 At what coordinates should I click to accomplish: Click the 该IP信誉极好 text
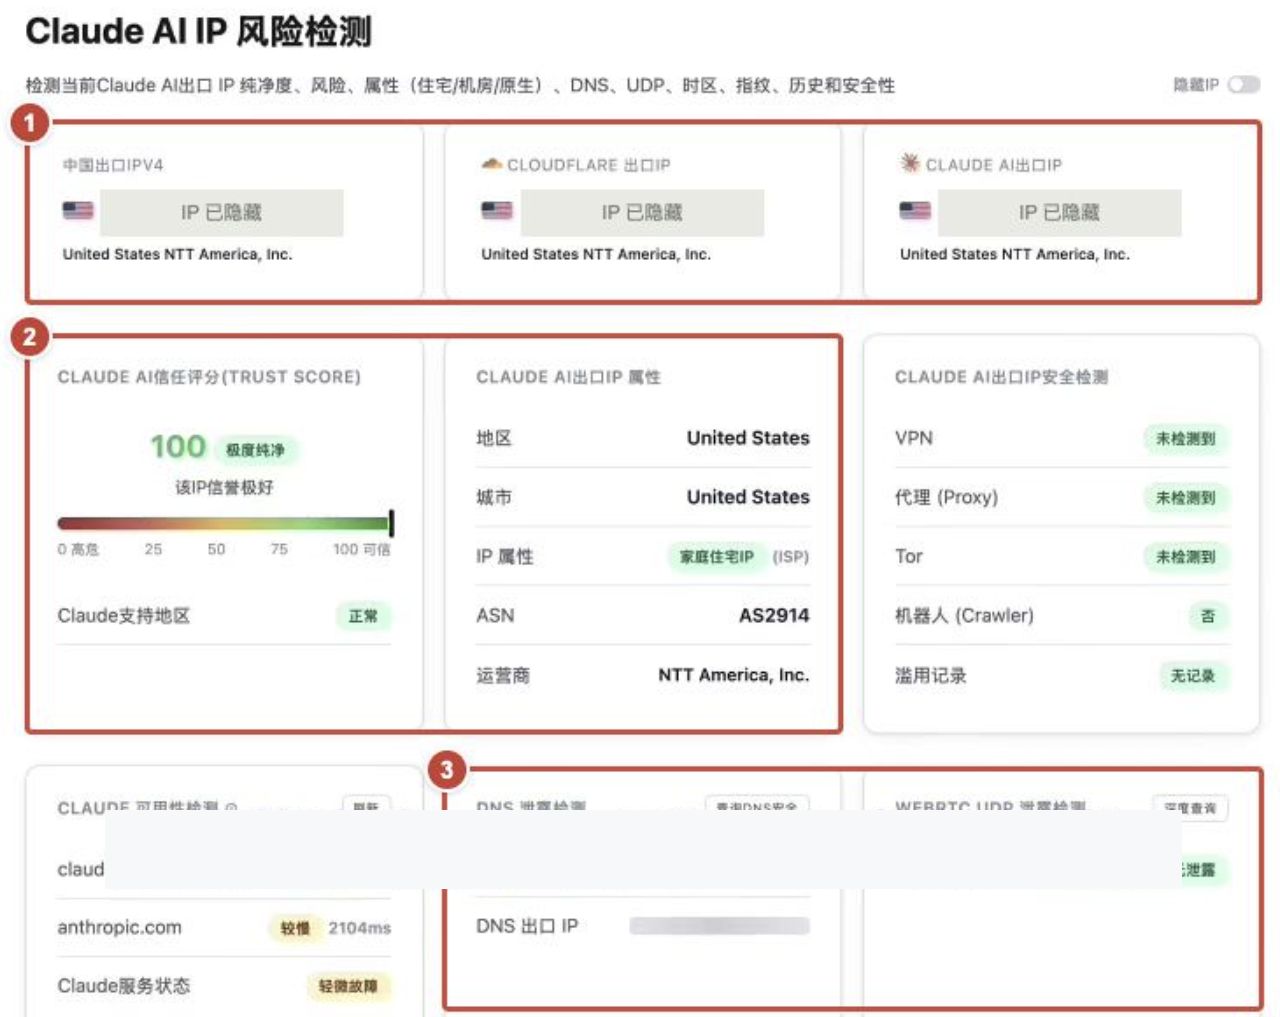[x=224, y=487]
